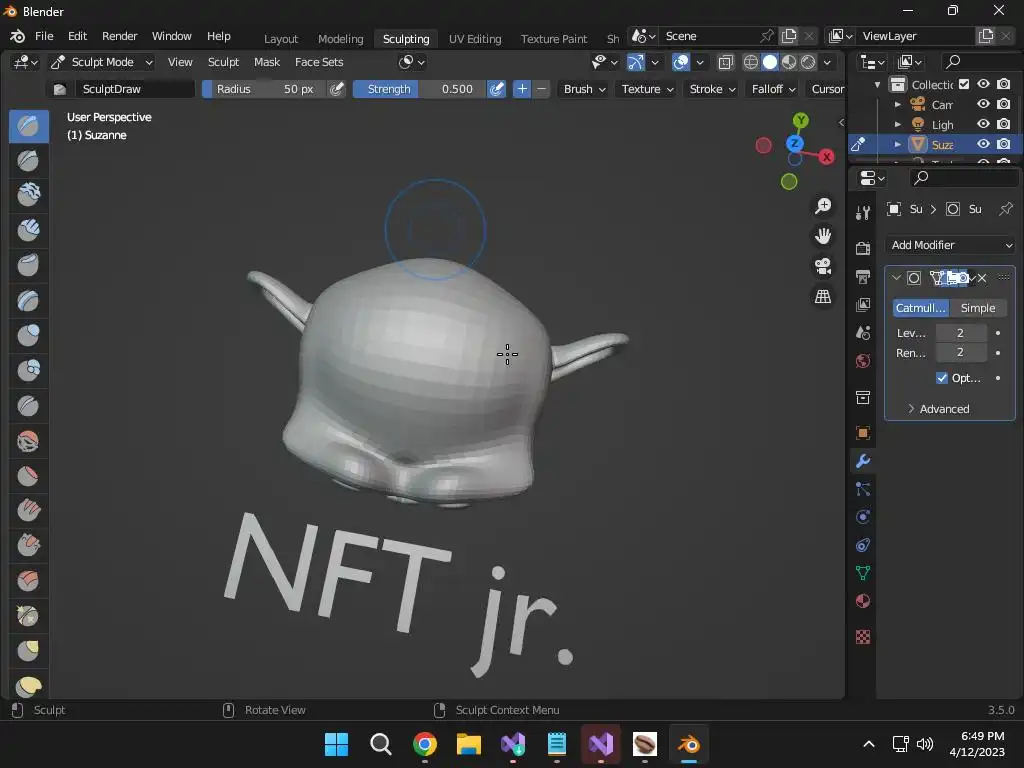Select the Simple subdivision type button
The image size is (1024, 768).
(x=977, y=308)
